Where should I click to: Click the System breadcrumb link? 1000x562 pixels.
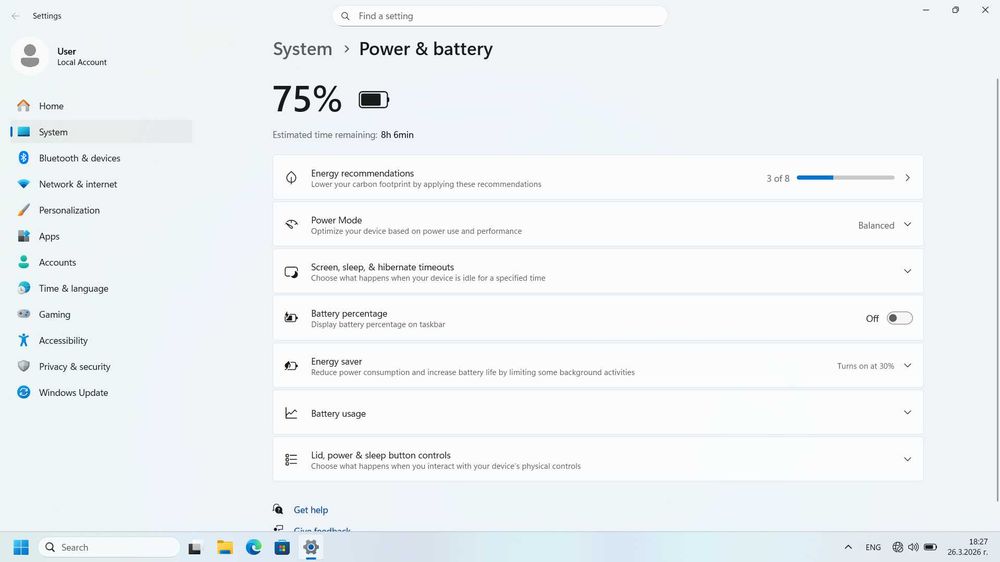pyautogui.click(x=302, y=49)
